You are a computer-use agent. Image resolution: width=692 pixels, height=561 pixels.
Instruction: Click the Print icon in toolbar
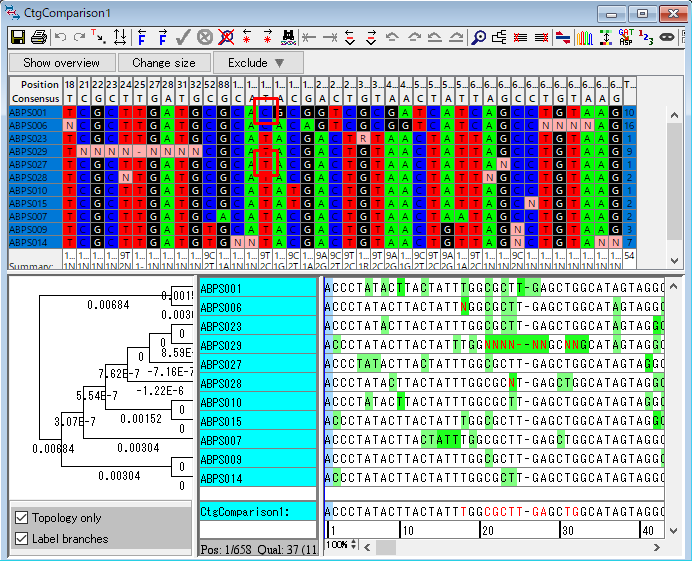[38, 38]
